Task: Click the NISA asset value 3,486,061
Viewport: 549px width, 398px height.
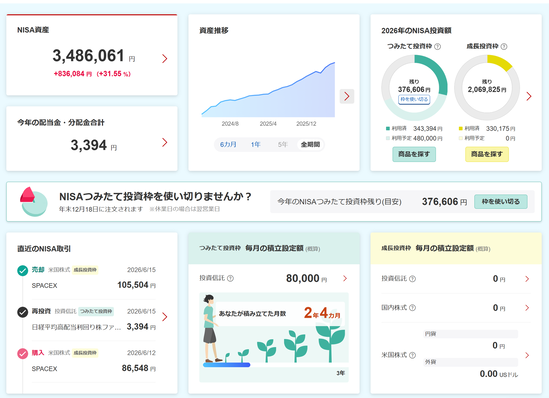Action: (88, 56)
